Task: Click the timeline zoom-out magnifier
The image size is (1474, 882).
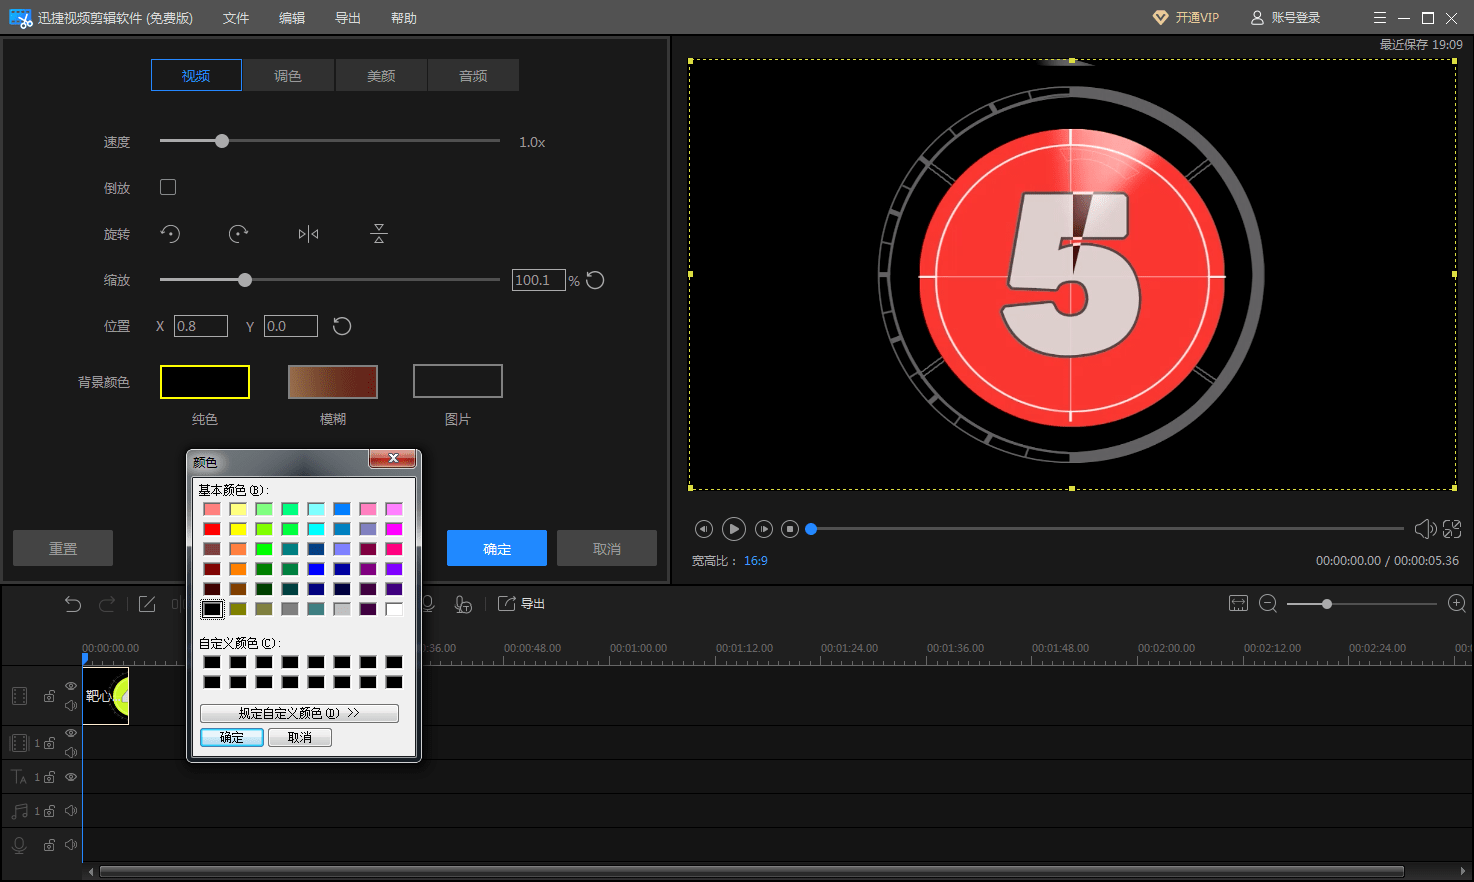Action: [x=1268, y=604]
